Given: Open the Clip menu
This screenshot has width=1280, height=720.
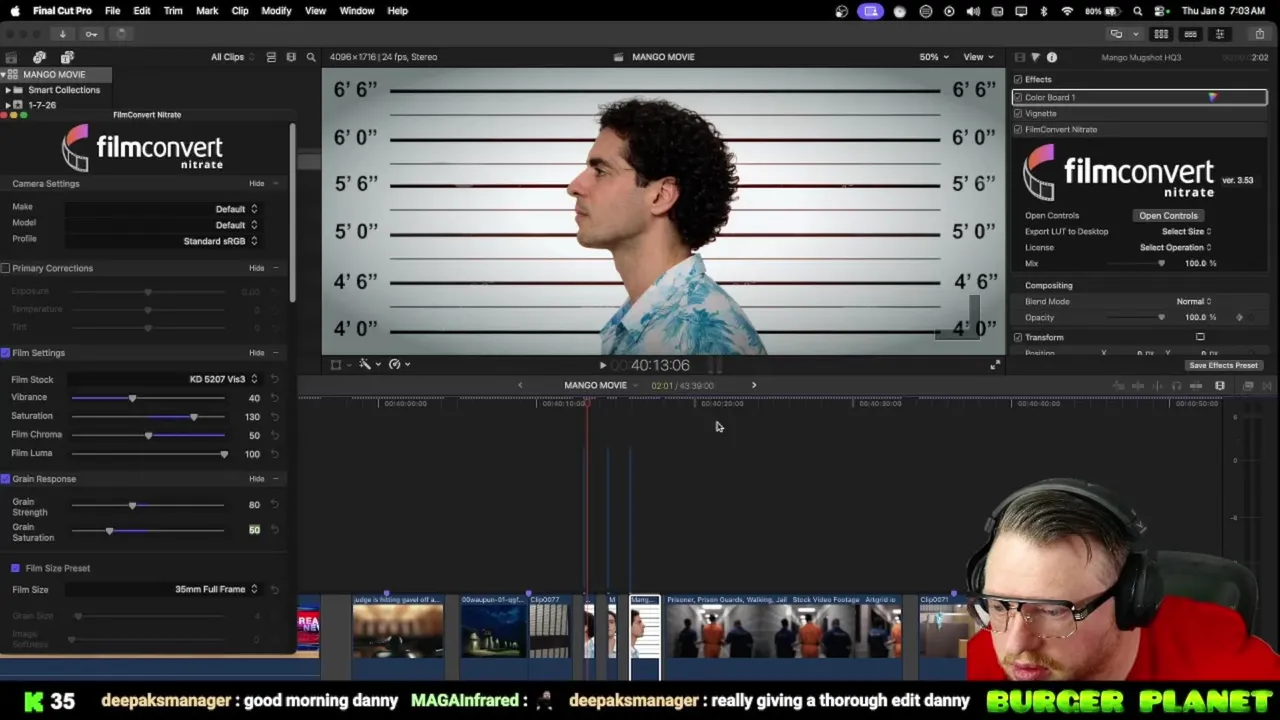Looking at the screenshot, I should (240, 11).
